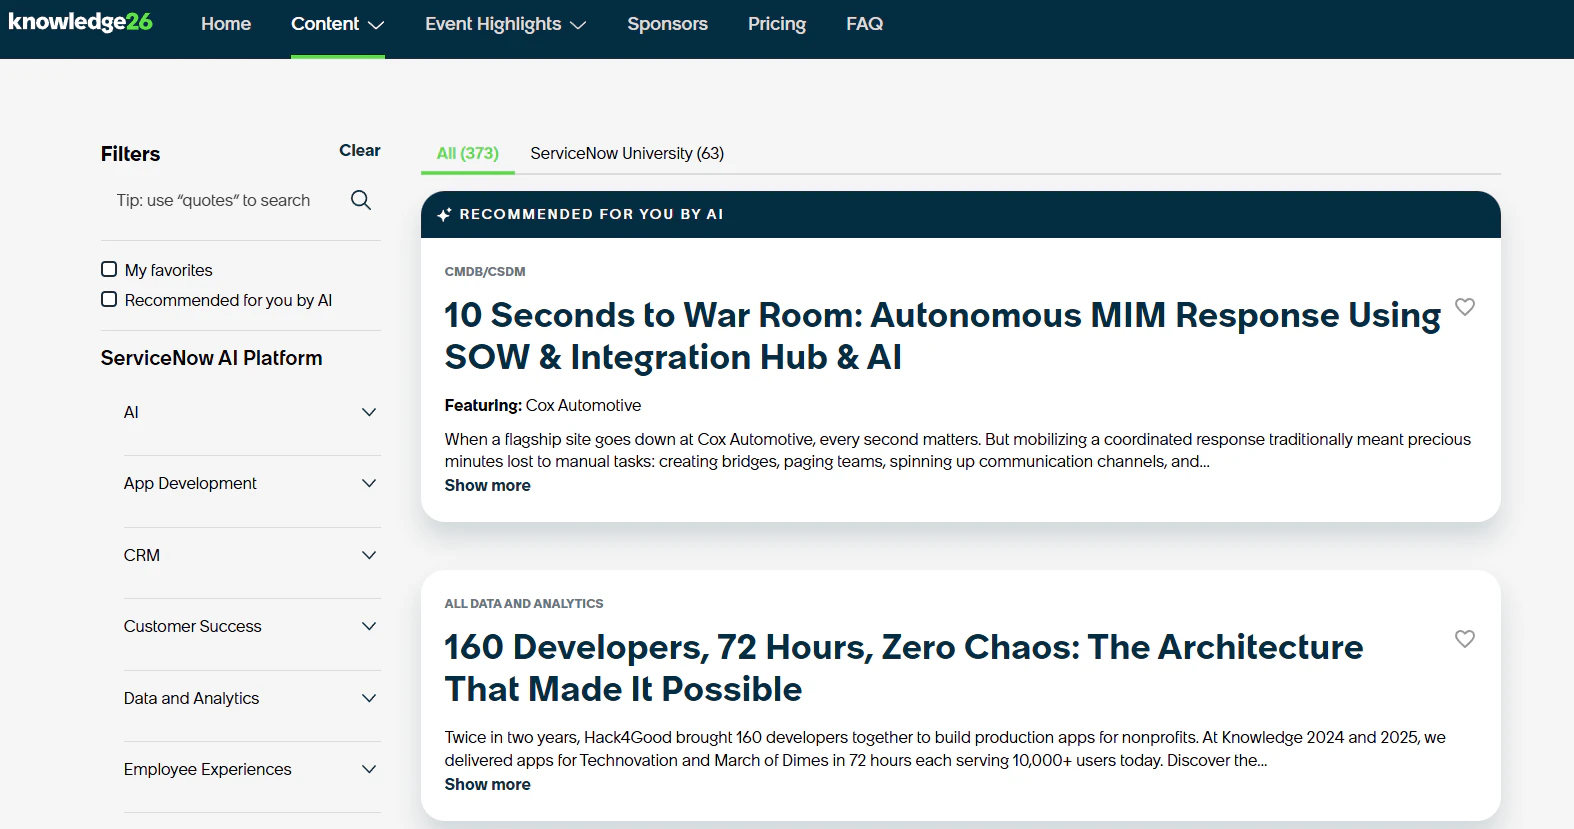
Task: Enable Recommended for you by AI checkbox
Action: [109, 299]
